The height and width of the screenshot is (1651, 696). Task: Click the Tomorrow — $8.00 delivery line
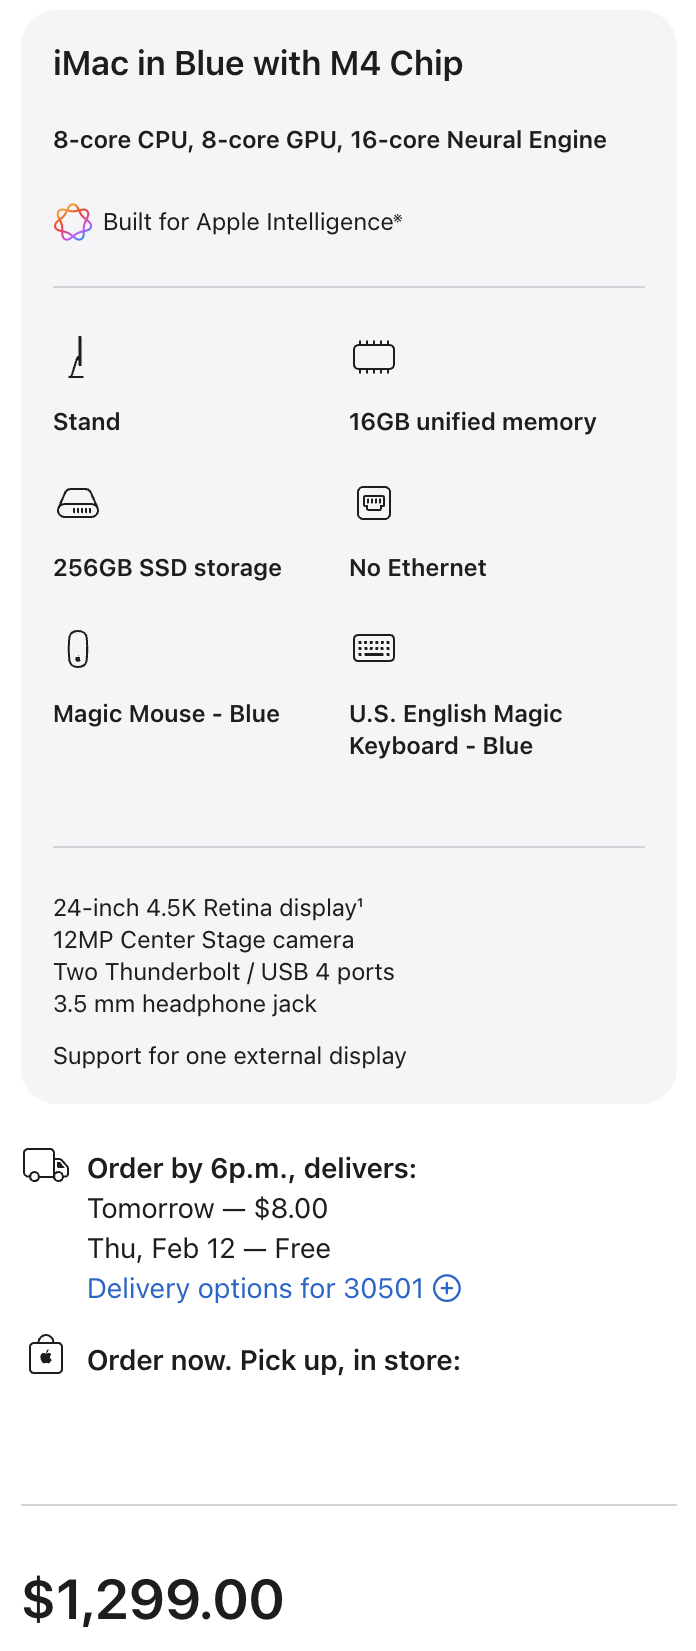pyautogui.click(x=207, y=1208)
